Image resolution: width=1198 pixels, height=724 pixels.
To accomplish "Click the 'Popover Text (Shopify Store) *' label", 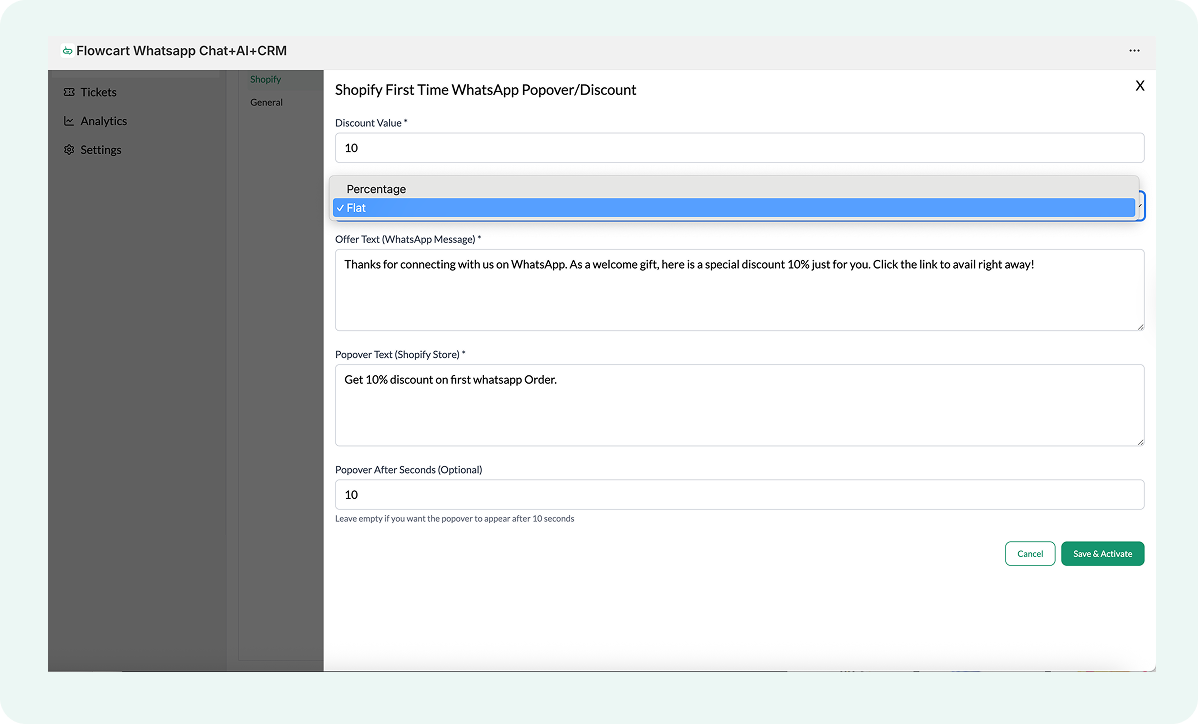I will (x=400, y=354).
